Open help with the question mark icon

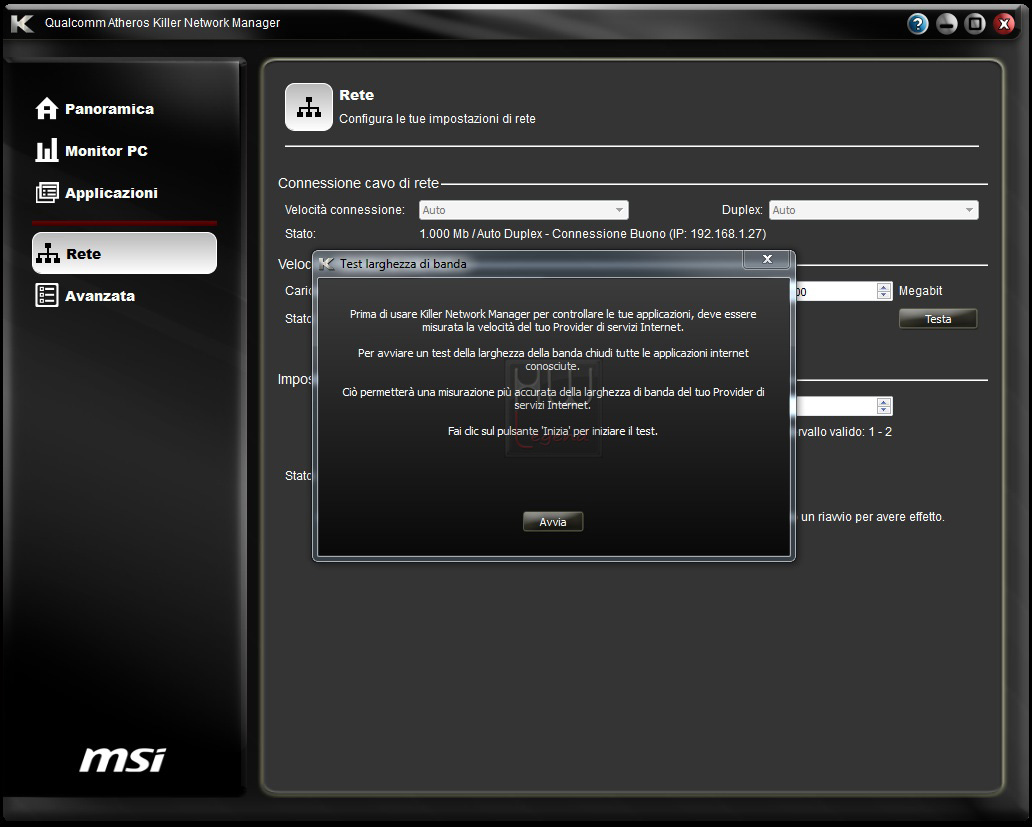[917, 24]
